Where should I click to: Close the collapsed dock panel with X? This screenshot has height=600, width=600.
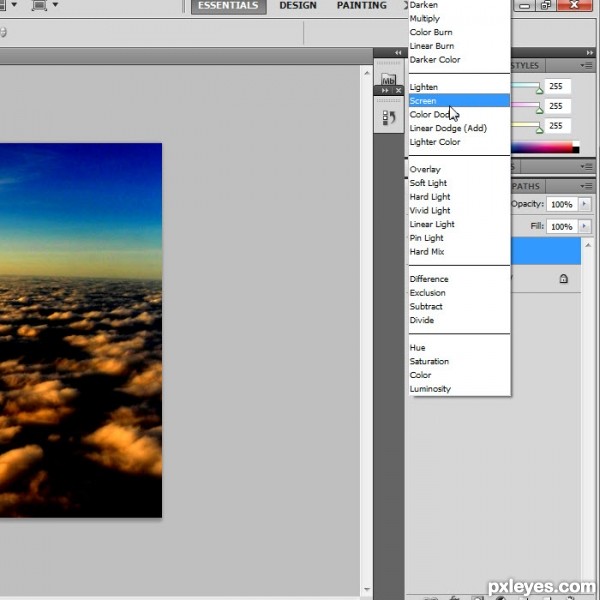[x=398, y=90]
